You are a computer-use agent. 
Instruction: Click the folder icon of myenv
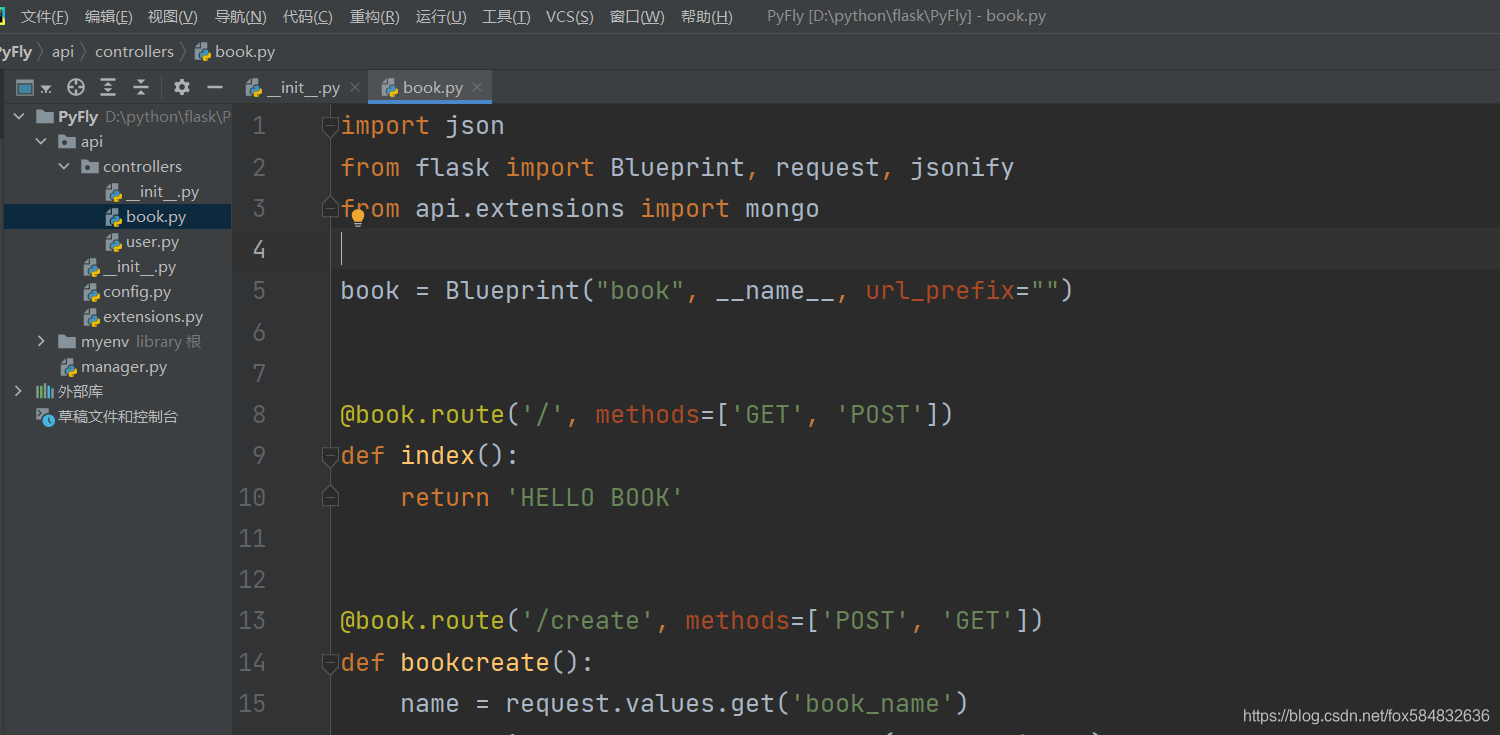tap(67, 342)
